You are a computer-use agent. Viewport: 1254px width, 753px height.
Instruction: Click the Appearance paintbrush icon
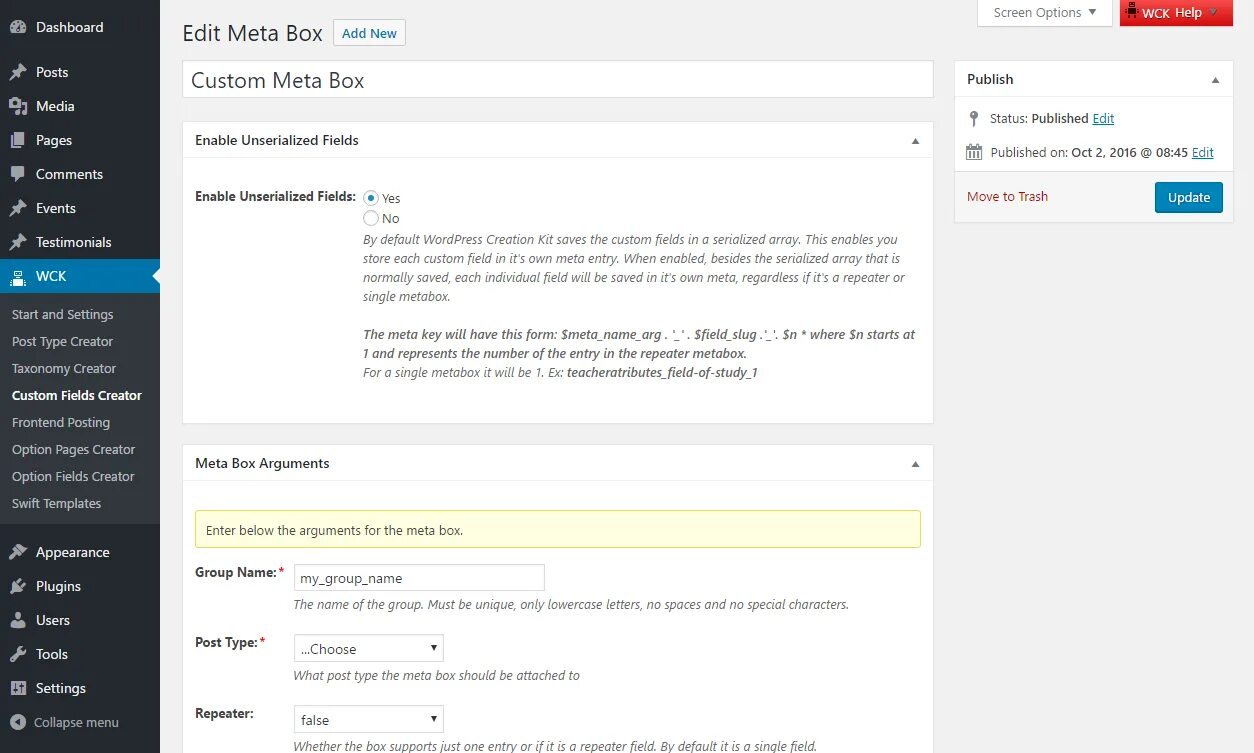tap(18, 552)
